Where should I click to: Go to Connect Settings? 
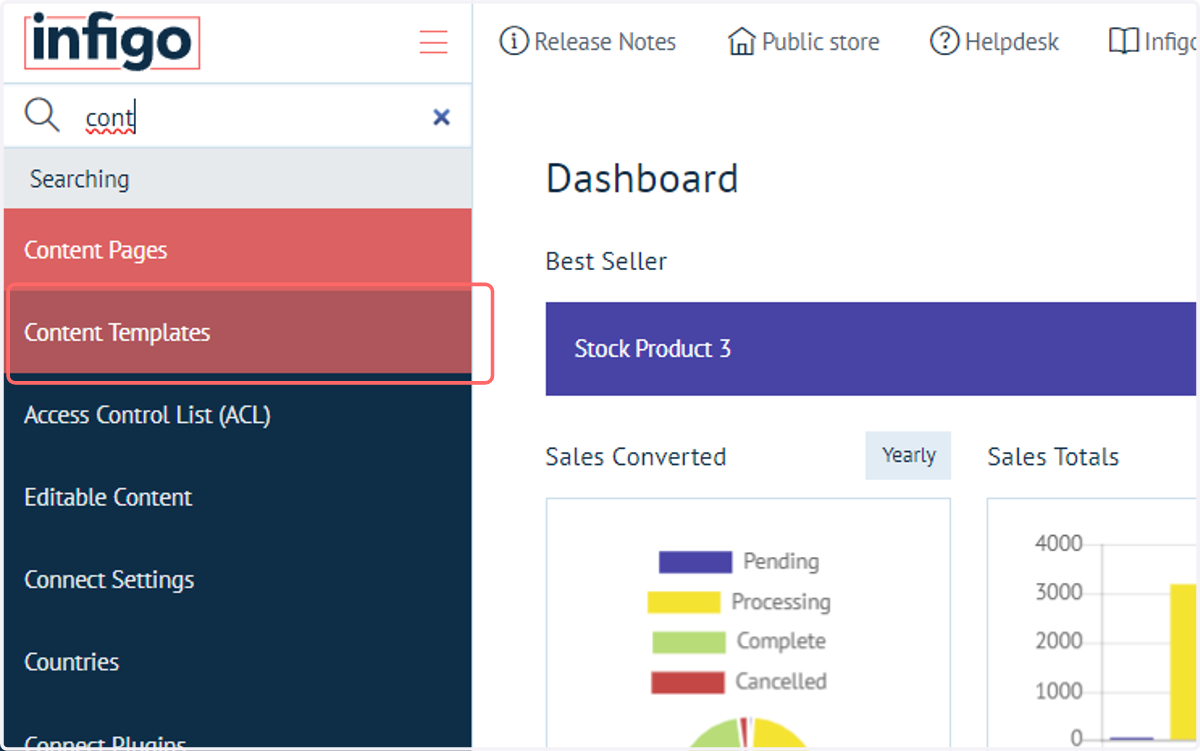pyautogui.click(x=238, y=580)
